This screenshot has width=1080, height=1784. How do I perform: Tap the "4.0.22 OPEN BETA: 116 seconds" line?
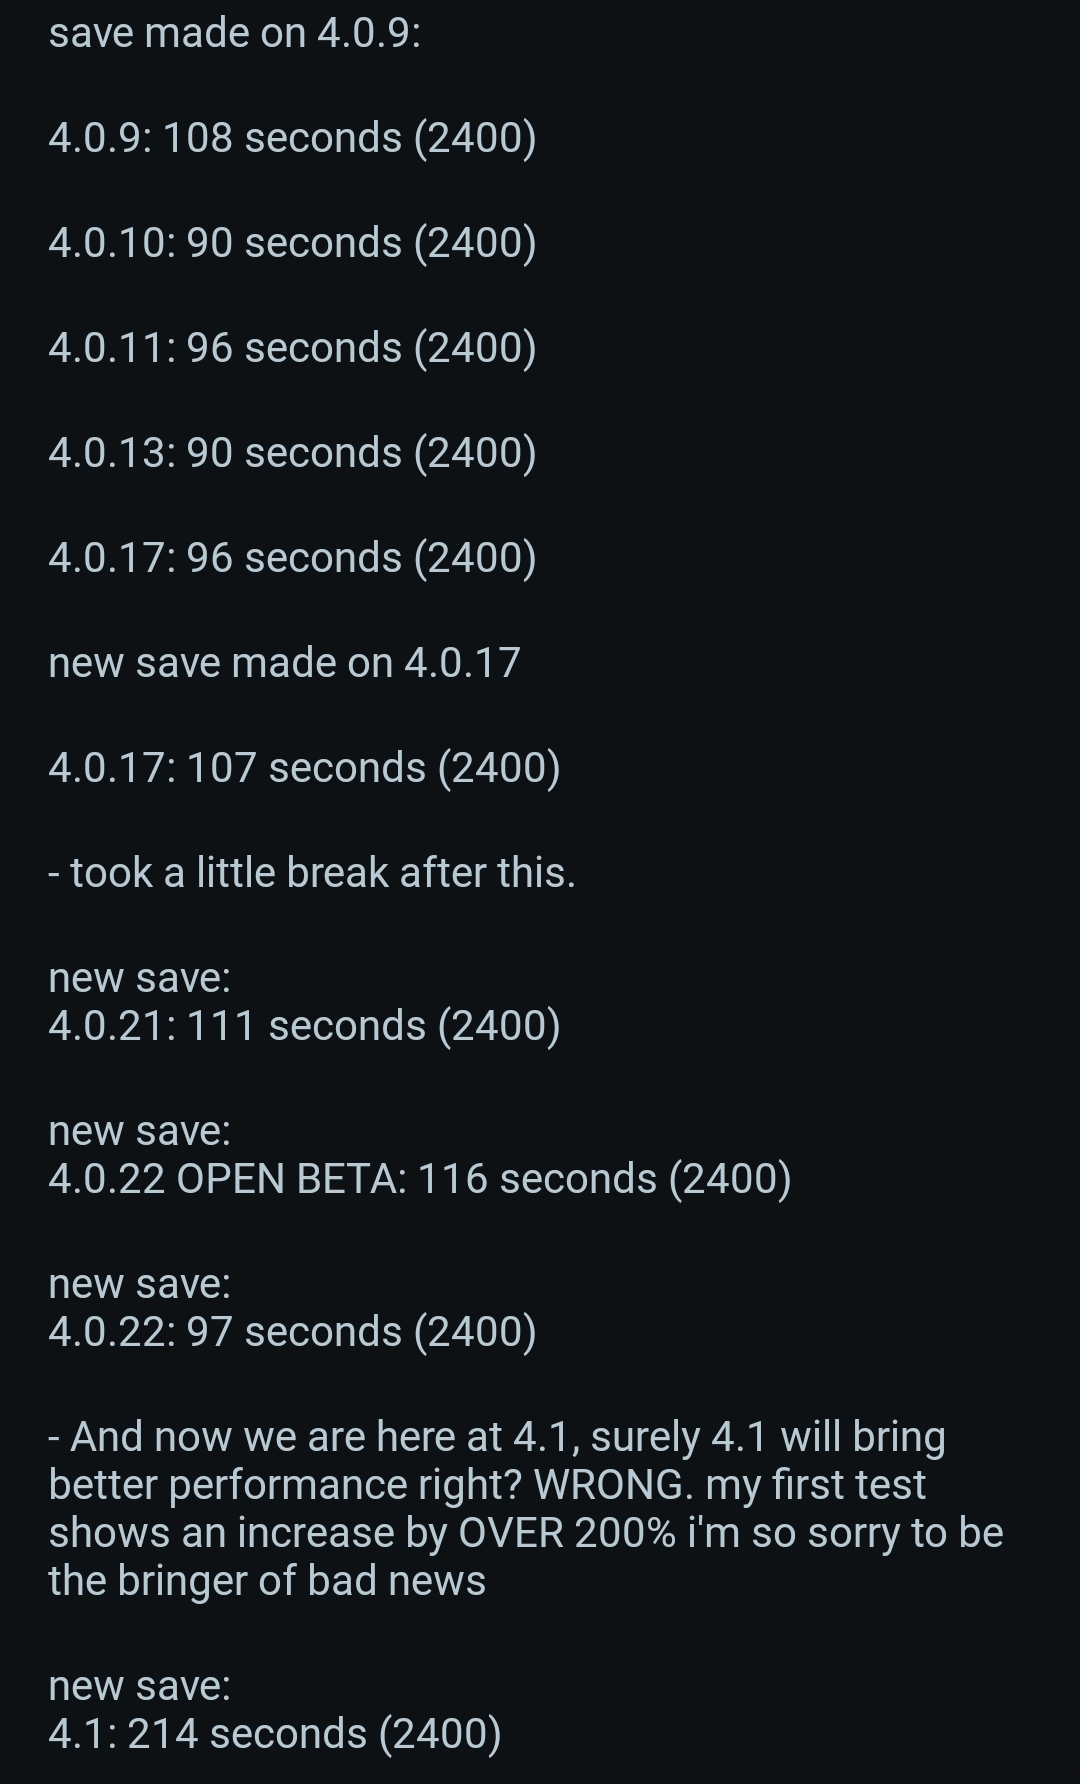click(419, 1179)
